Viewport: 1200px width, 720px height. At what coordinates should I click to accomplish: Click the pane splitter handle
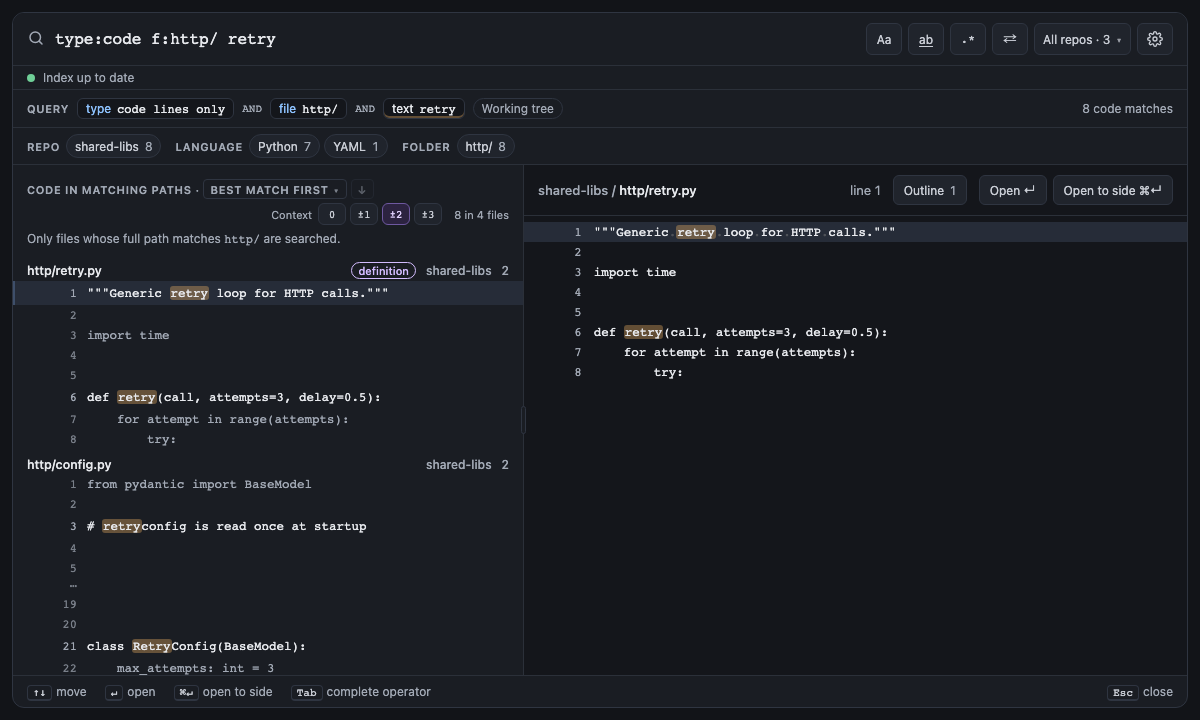pyautogui.click(x=523, y=421)
